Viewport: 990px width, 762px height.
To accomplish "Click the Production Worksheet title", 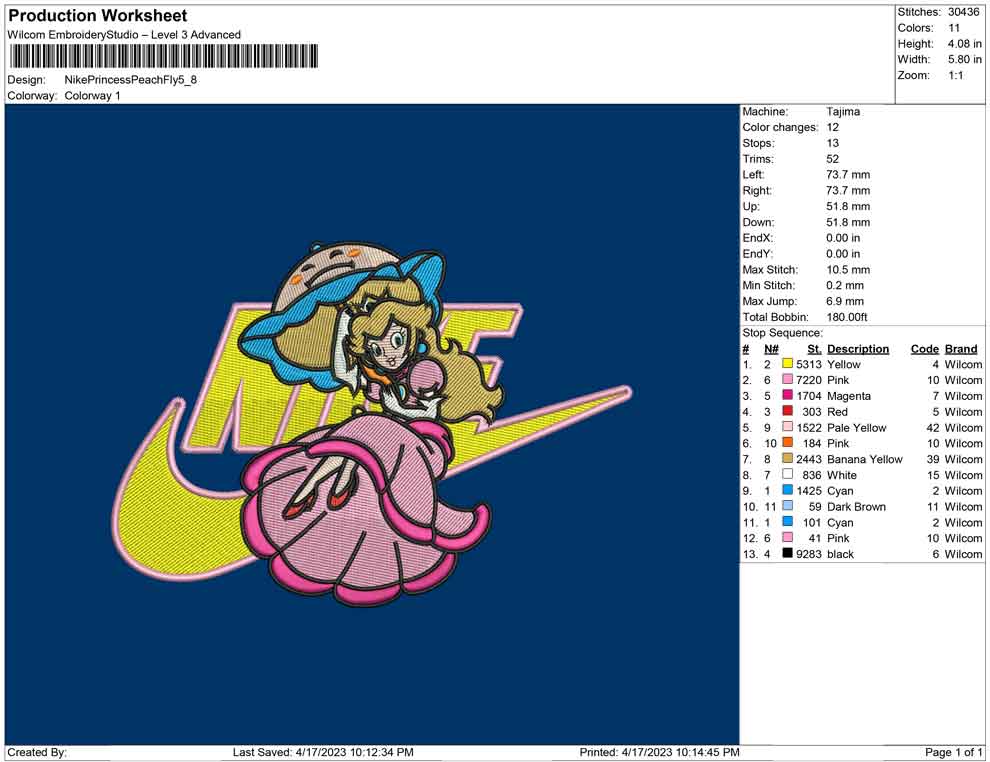I will pos(97,16).
